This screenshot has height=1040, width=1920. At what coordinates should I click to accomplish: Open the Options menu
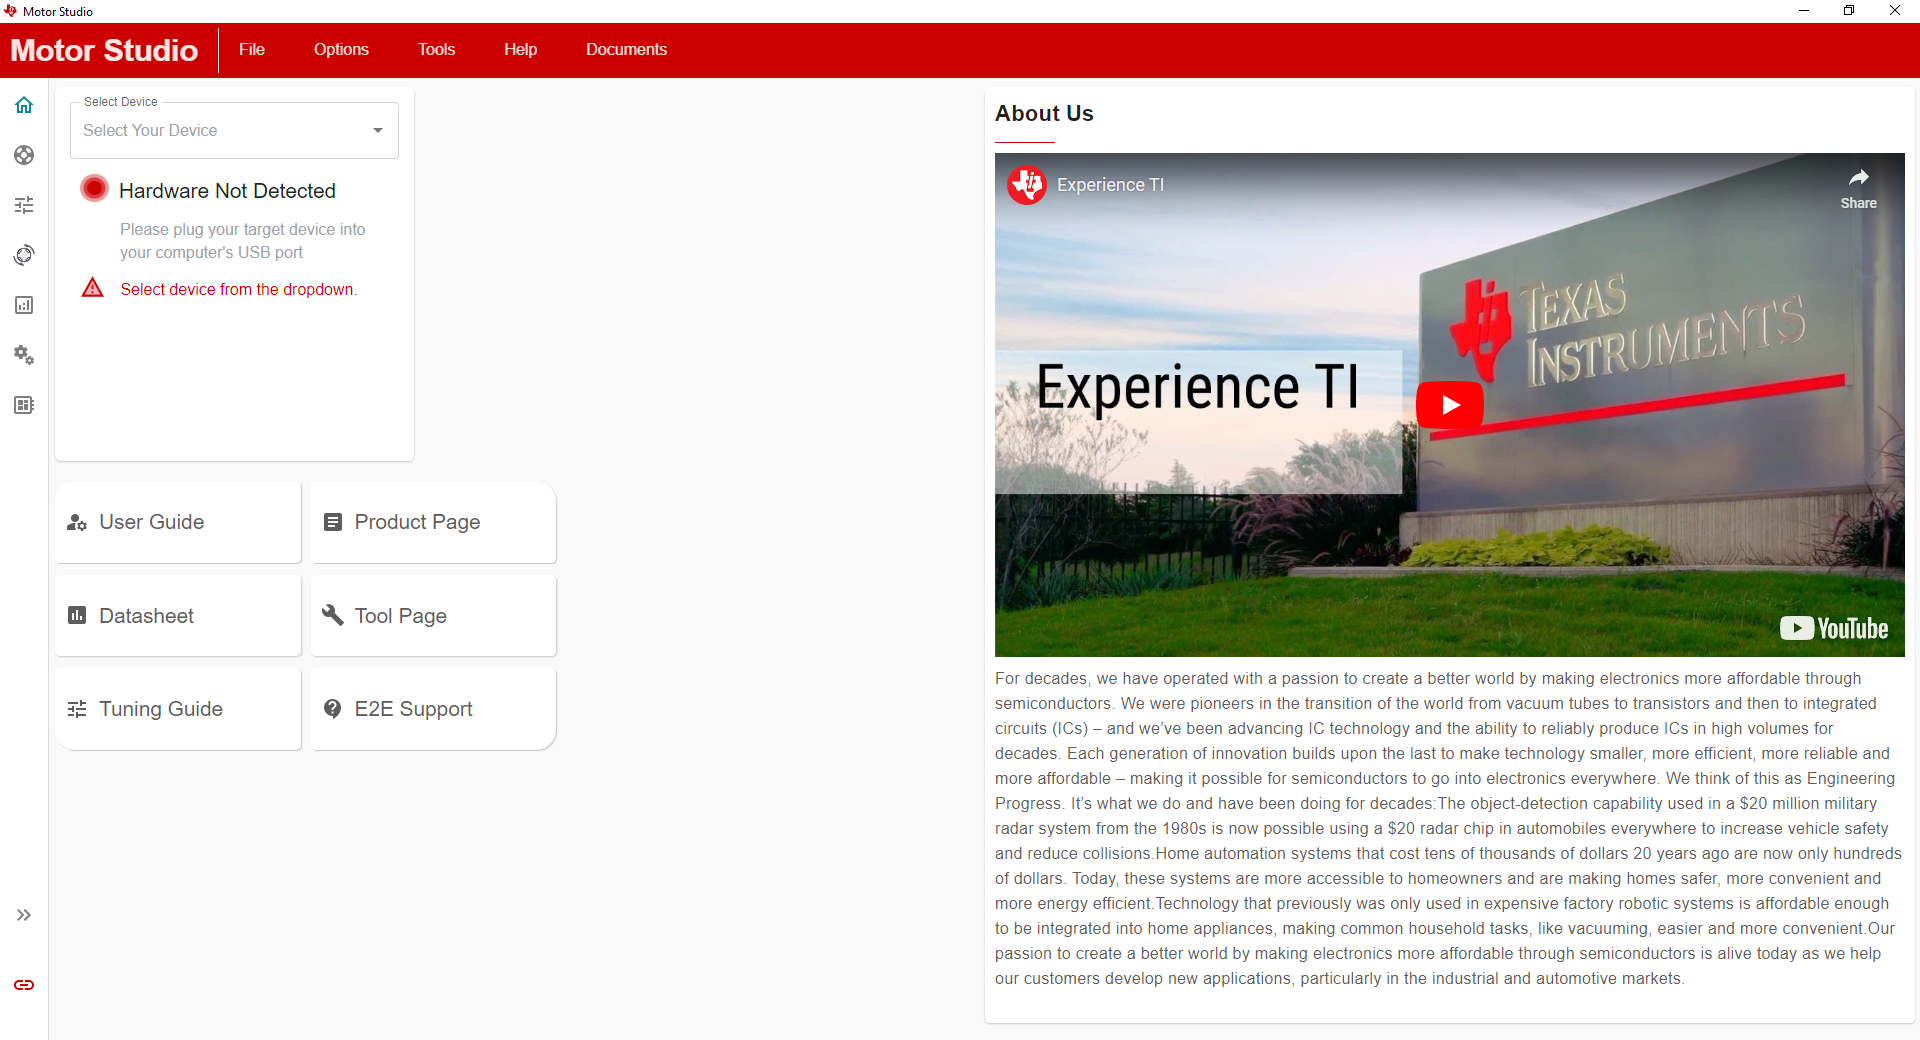[x=341, y=50]
